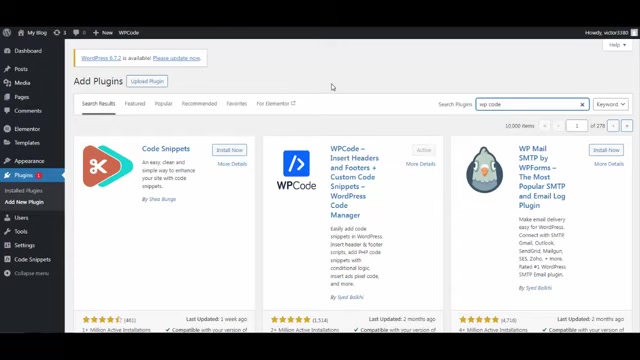Click the WordPress 6.7.2 link

[x=101, y=58]
